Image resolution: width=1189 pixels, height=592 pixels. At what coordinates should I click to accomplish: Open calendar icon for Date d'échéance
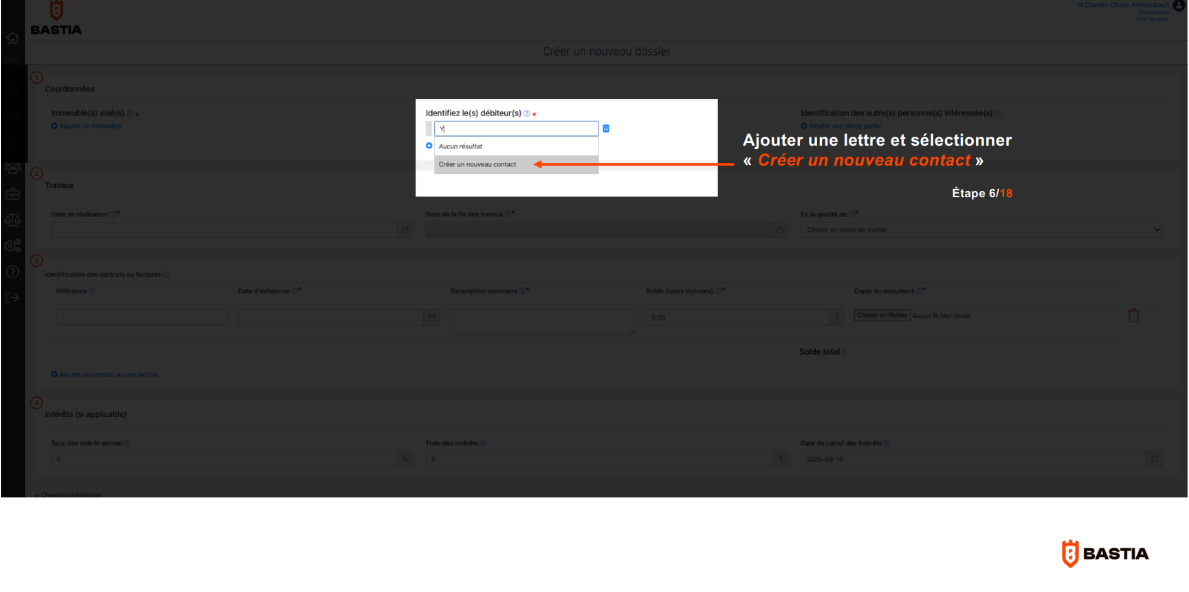[x=431, y=318]
